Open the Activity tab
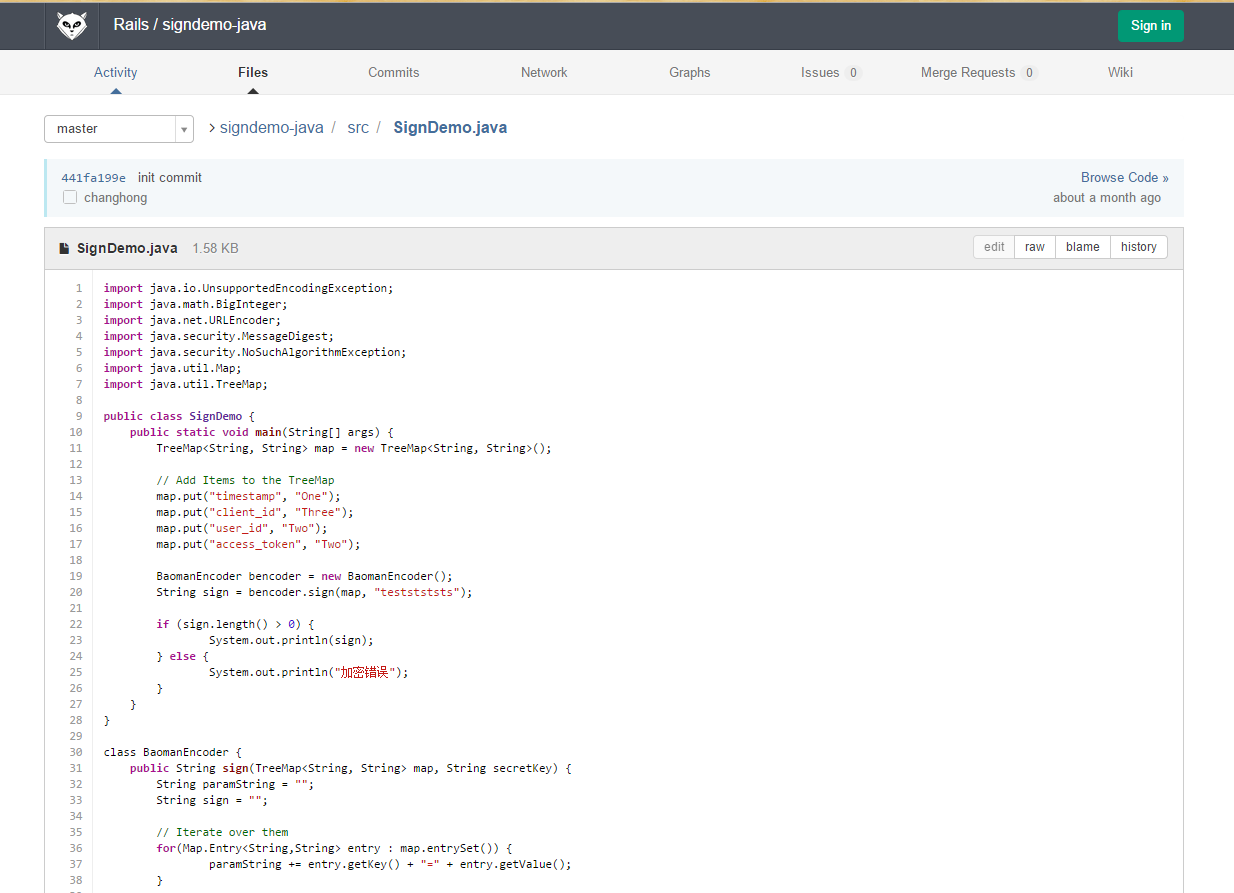1234x893 pixels. pyautogui.click(x=116, y=72)
